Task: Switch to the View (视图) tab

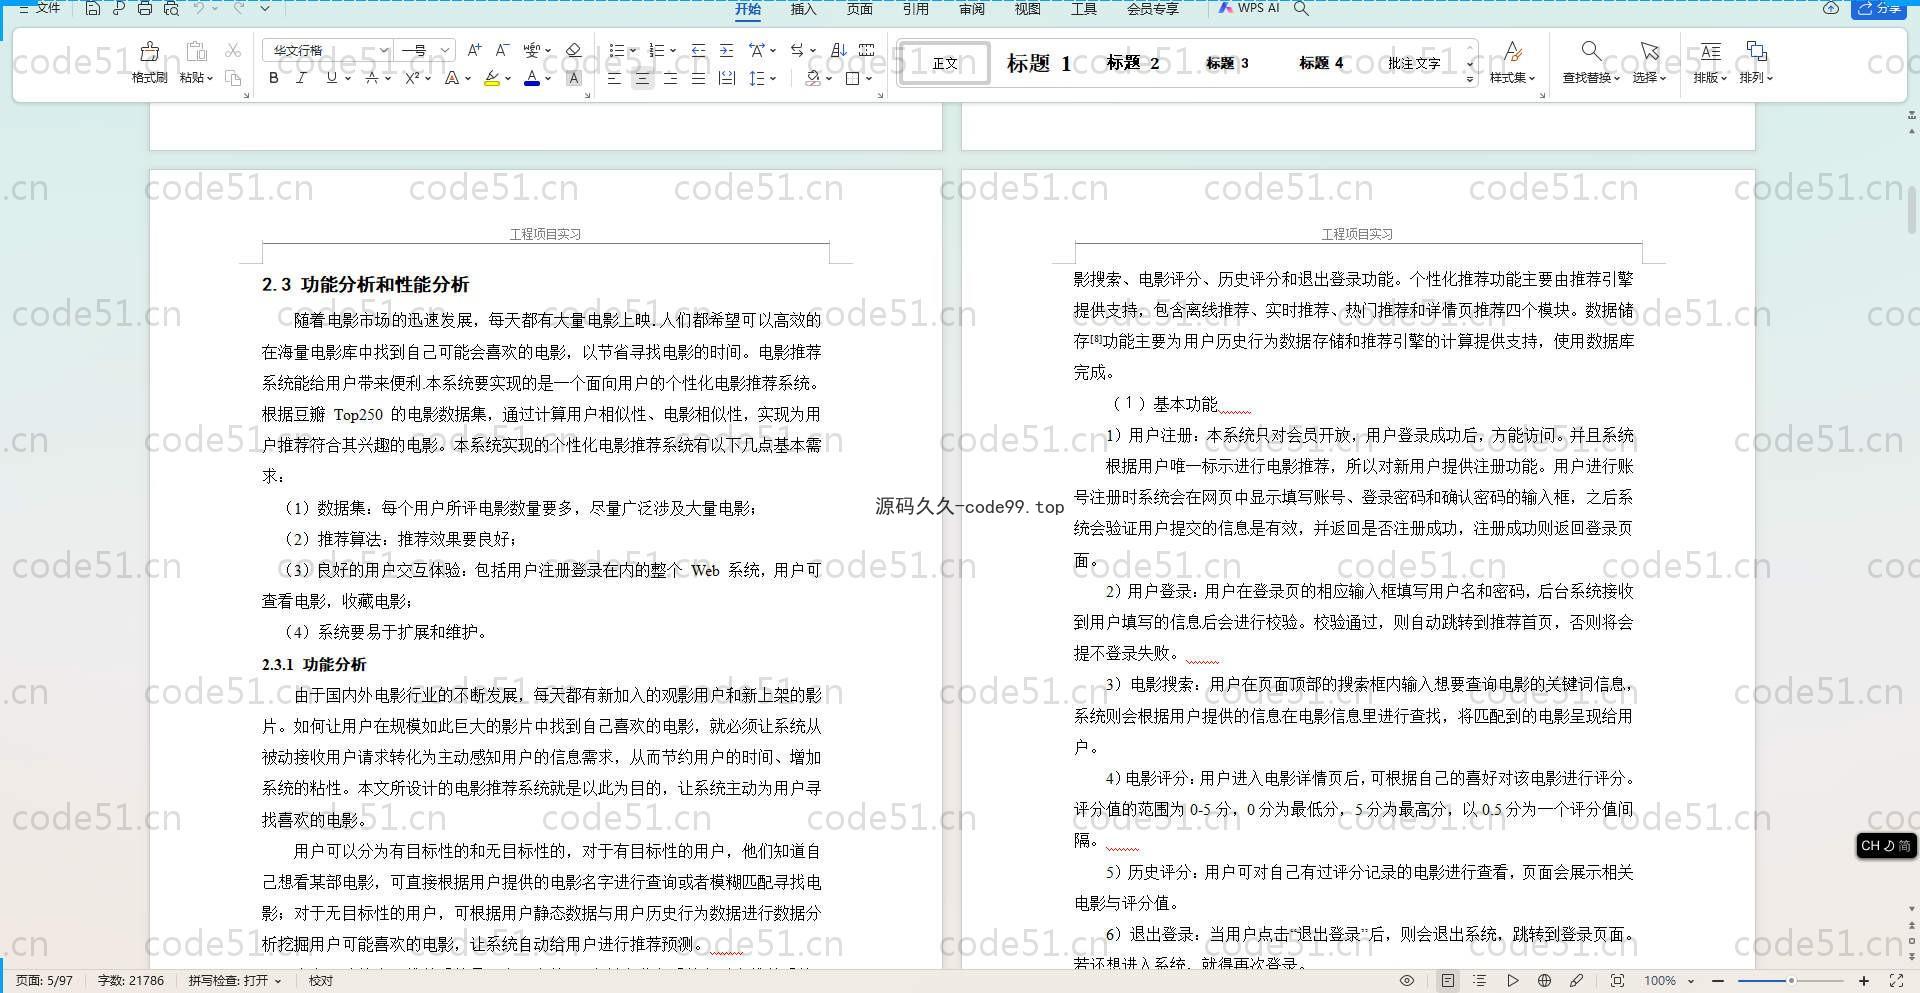Action: (x=1028, y=9)
